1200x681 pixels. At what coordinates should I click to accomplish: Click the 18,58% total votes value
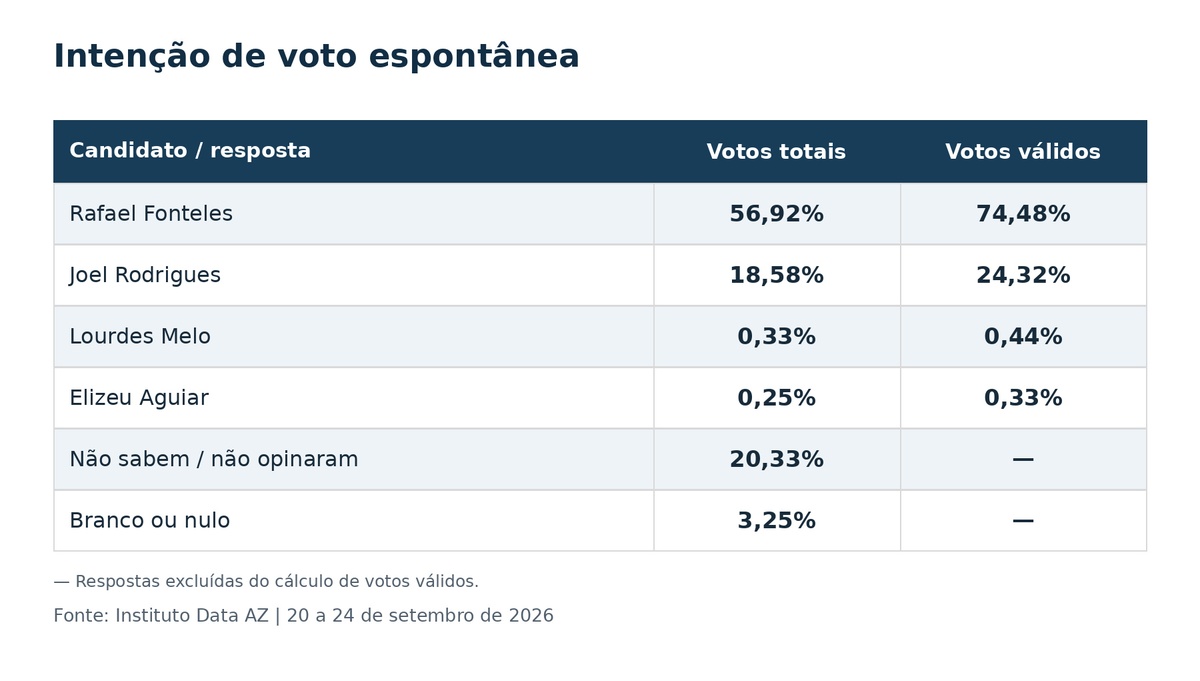[776, 276]
